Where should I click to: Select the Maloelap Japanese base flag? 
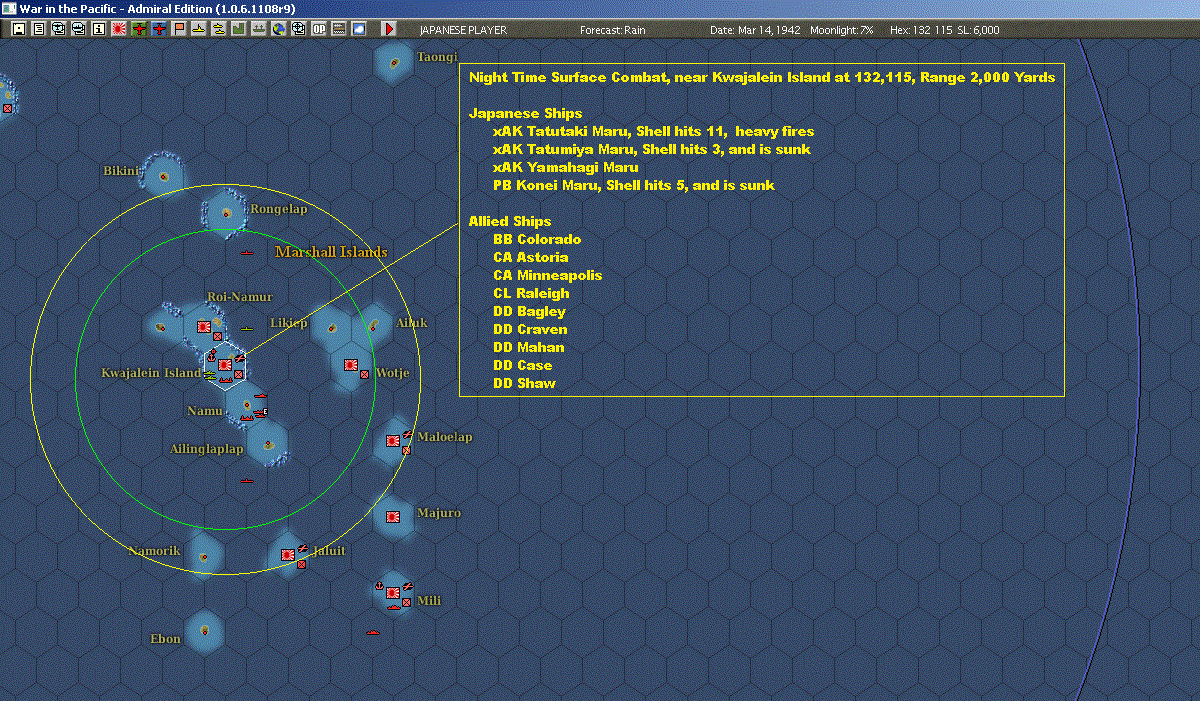click(x=392, y=440)
